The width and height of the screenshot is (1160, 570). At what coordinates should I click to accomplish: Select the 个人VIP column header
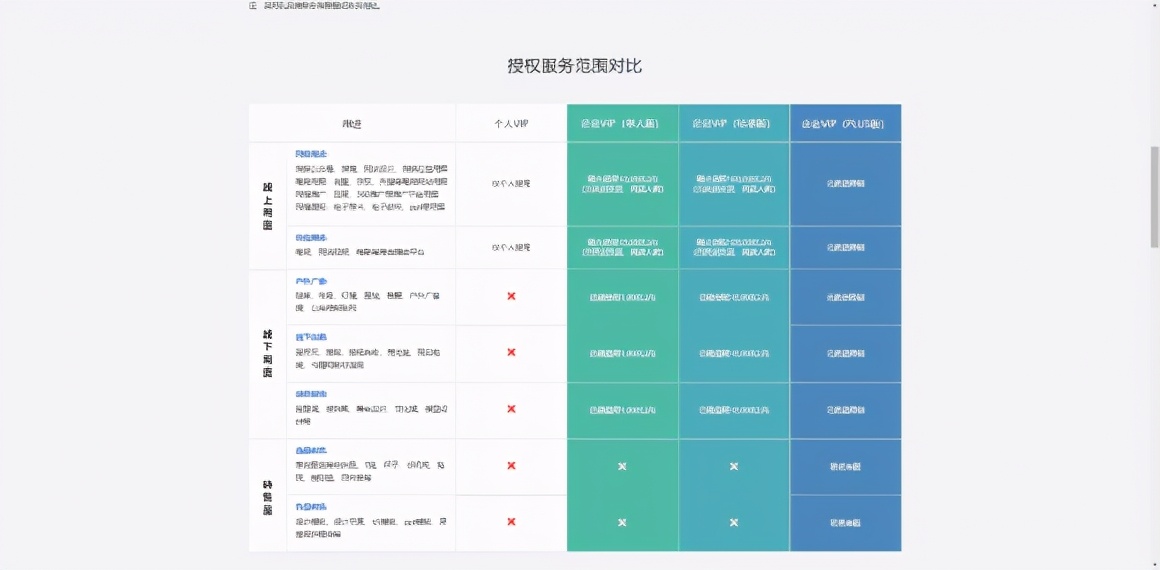[511, 124]
